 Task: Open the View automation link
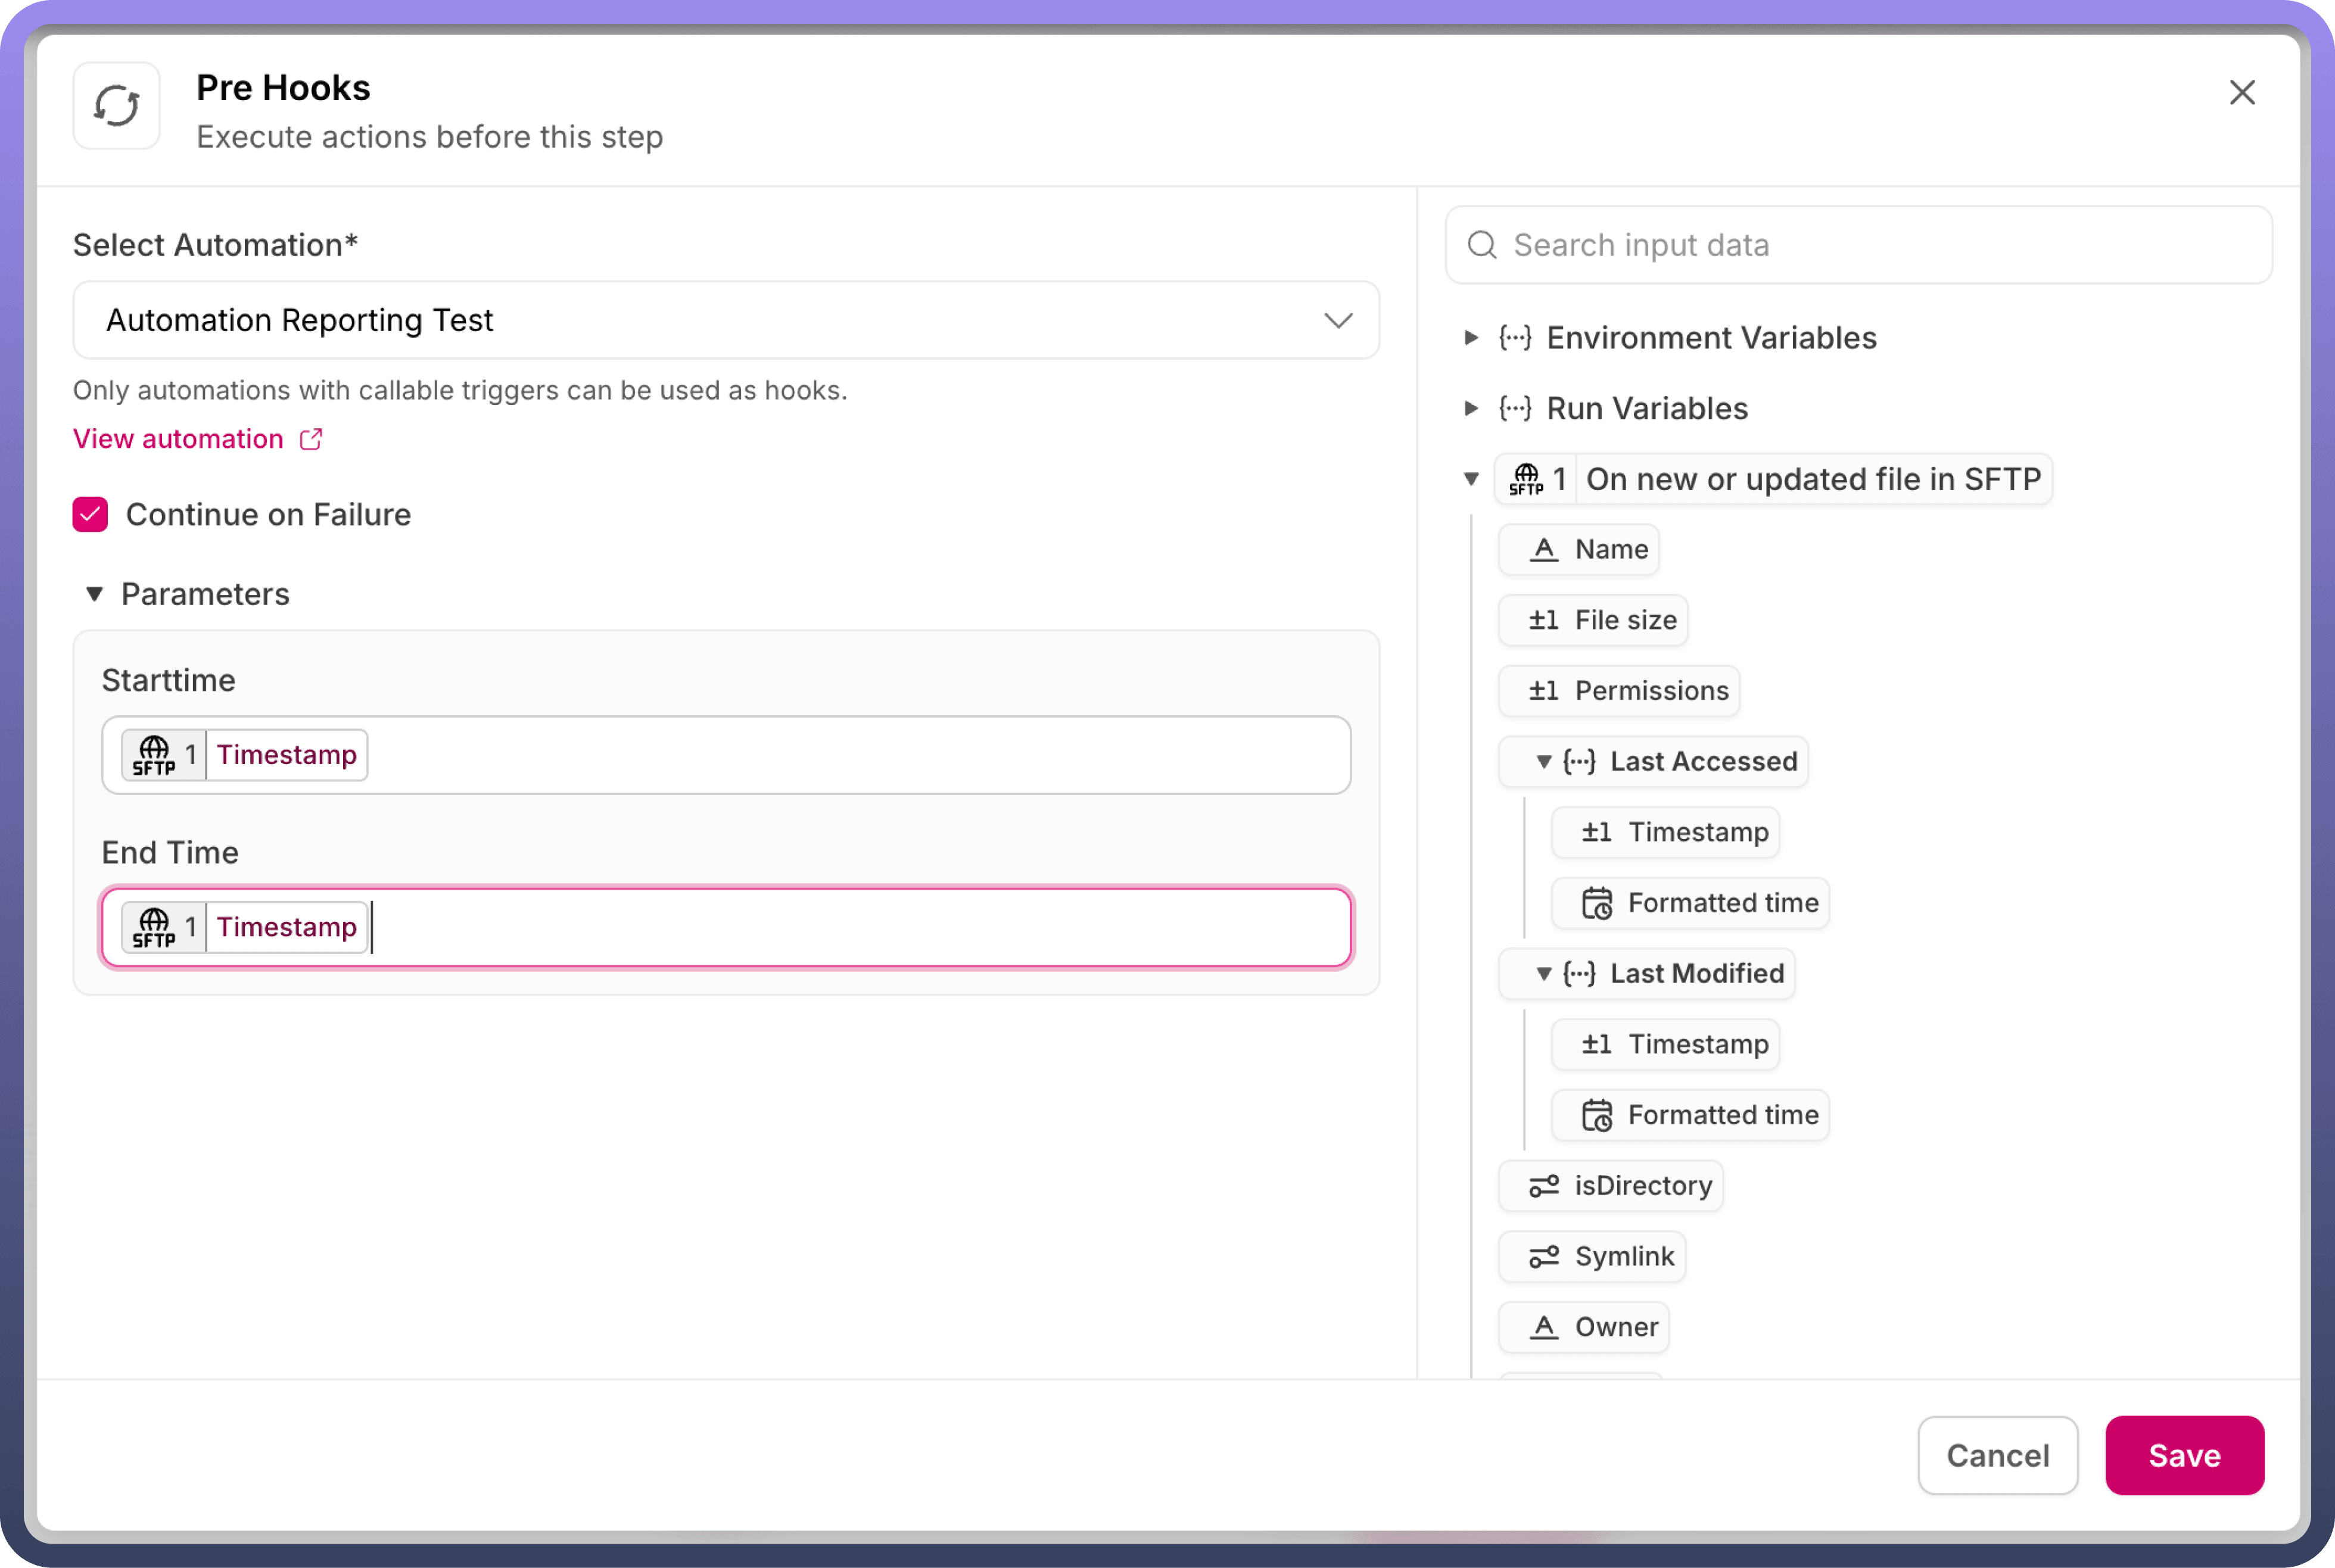(x=178, y=439)
